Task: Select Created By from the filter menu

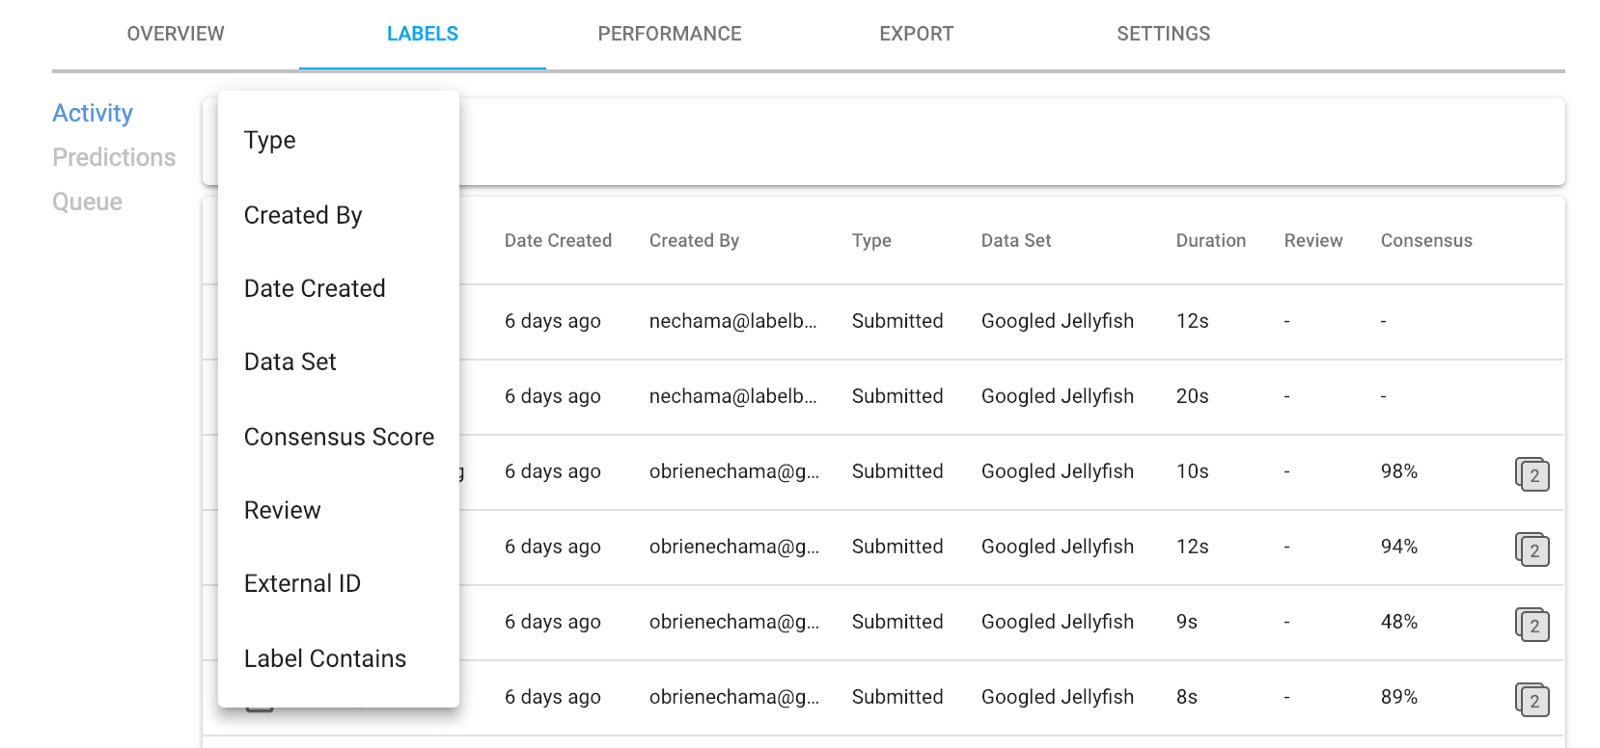Action: click(x=303, y=215)
